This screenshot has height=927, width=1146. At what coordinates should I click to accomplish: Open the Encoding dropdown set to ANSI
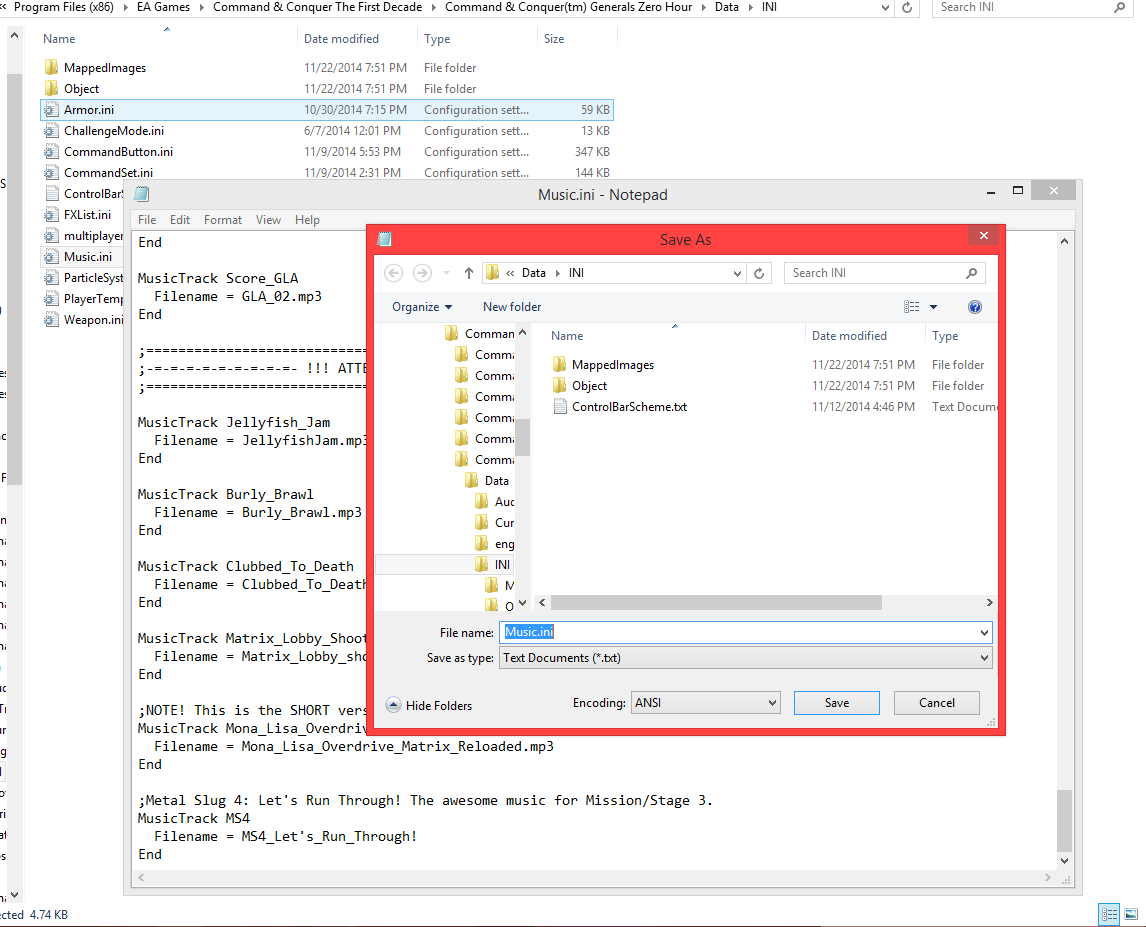(x=705, y=703)
